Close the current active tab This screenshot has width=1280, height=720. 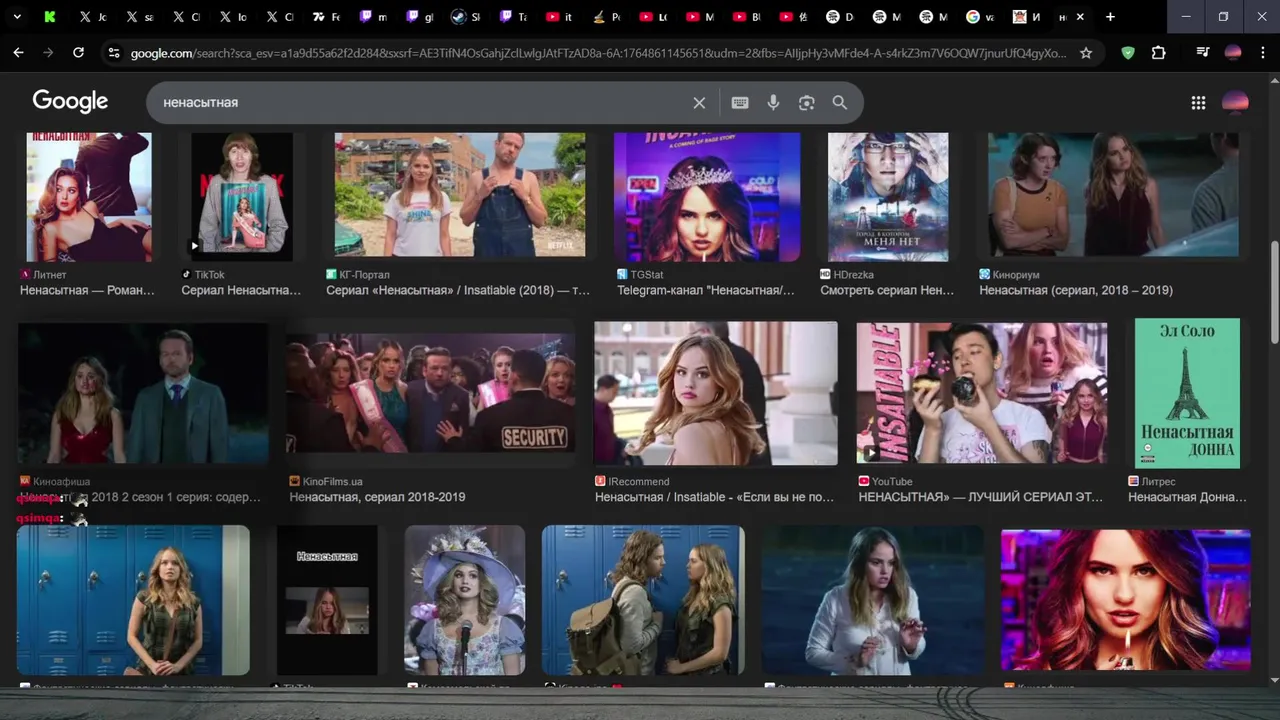pyautogui.click(x=1080, y=17)
